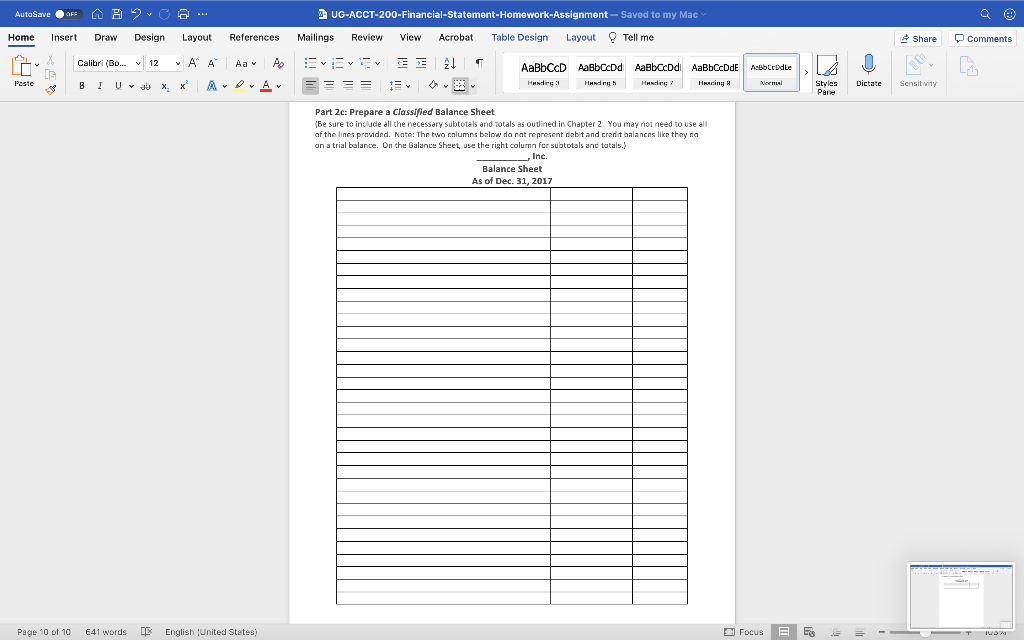The height and width of the screenshot is (640, 1024).
Task: Clear all formatting icon
Action: point(278,63)
